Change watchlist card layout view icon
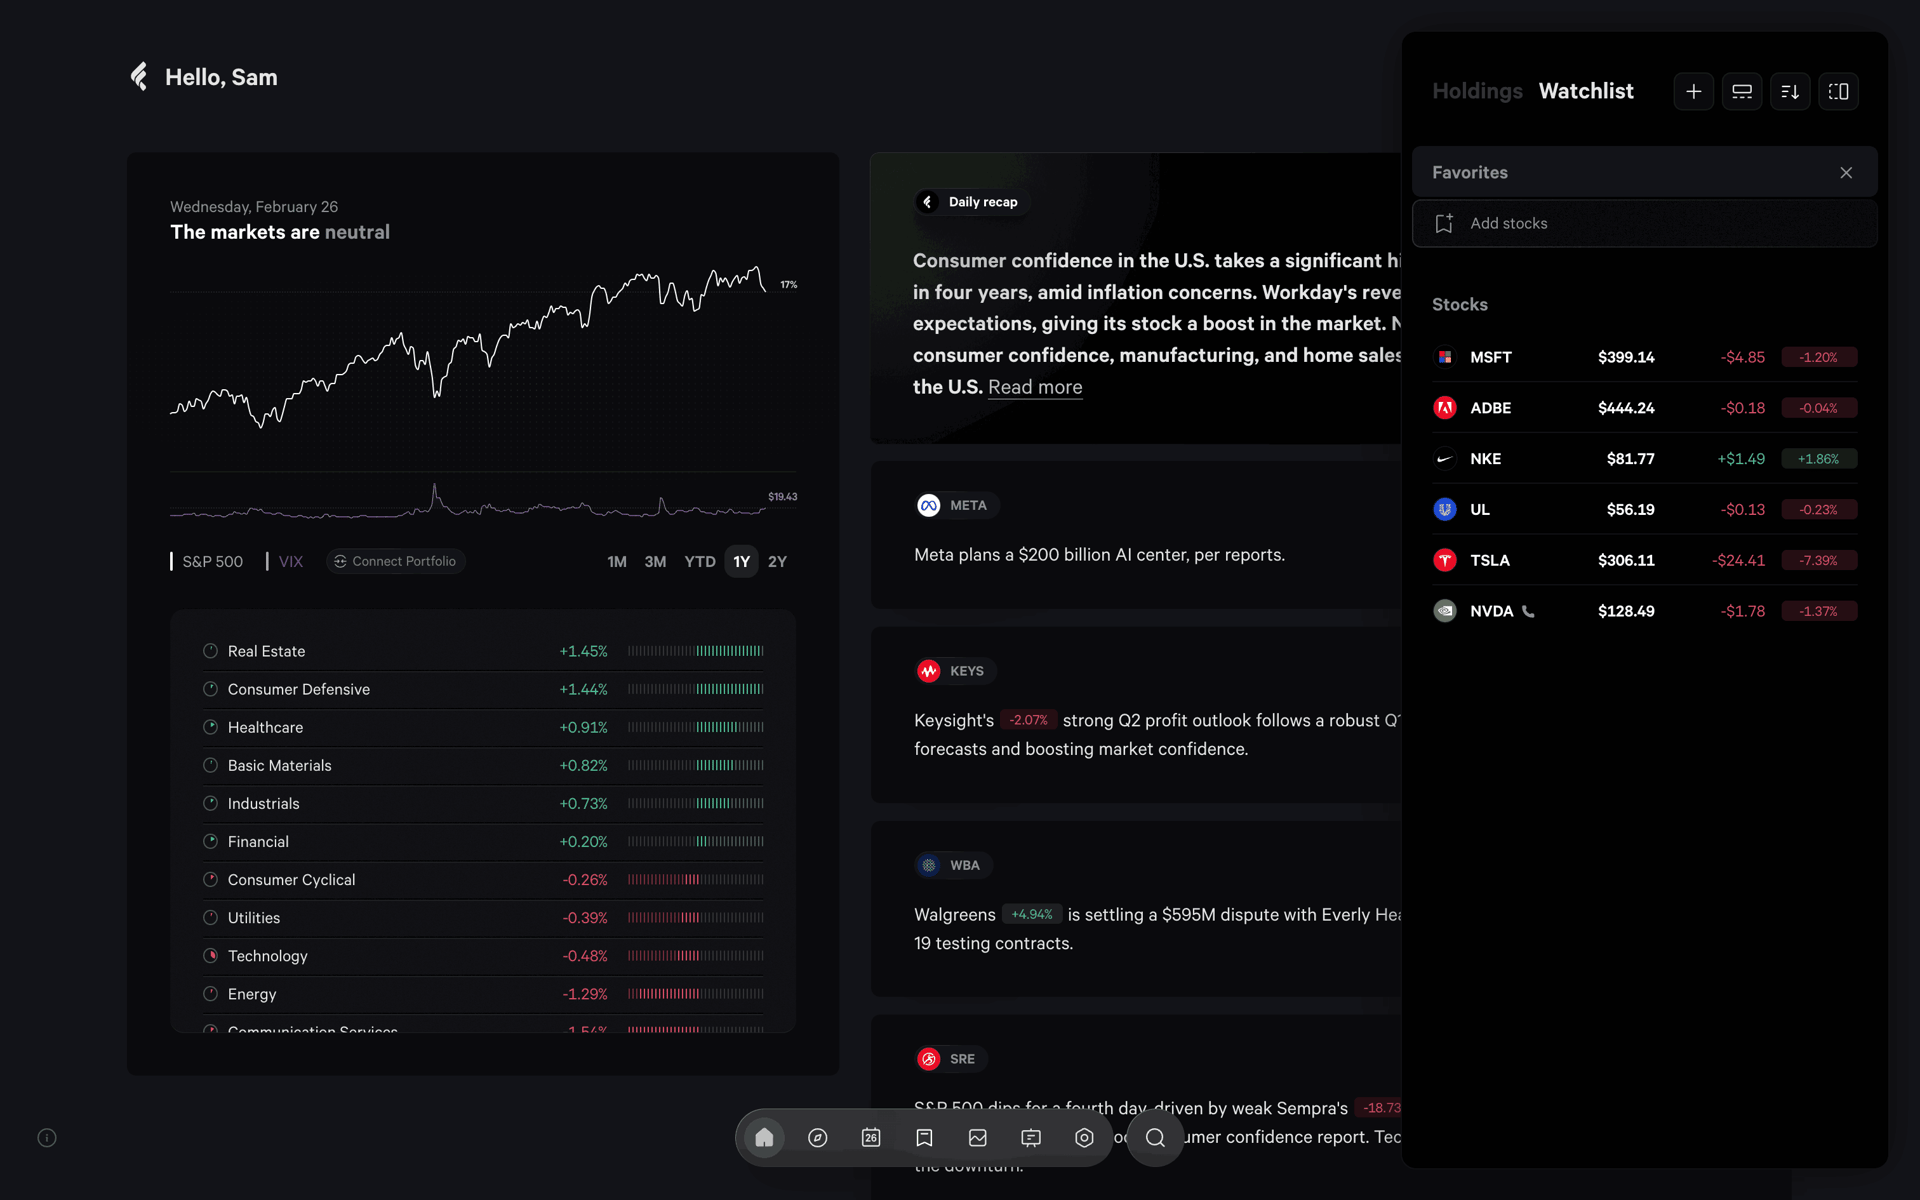Viewport: 1920px width, 1200px height. (1741, 91)
